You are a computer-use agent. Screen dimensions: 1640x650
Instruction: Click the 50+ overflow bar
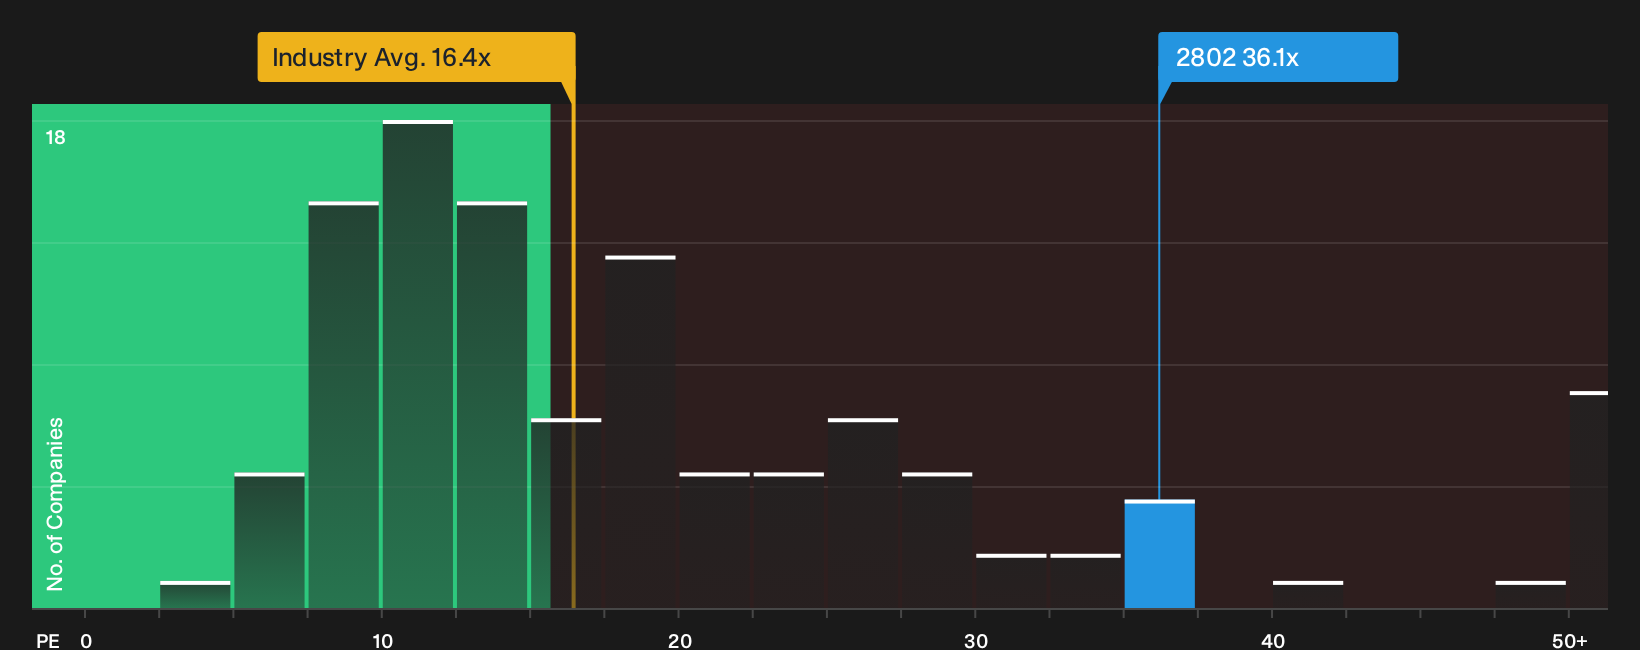[1589, 500]
